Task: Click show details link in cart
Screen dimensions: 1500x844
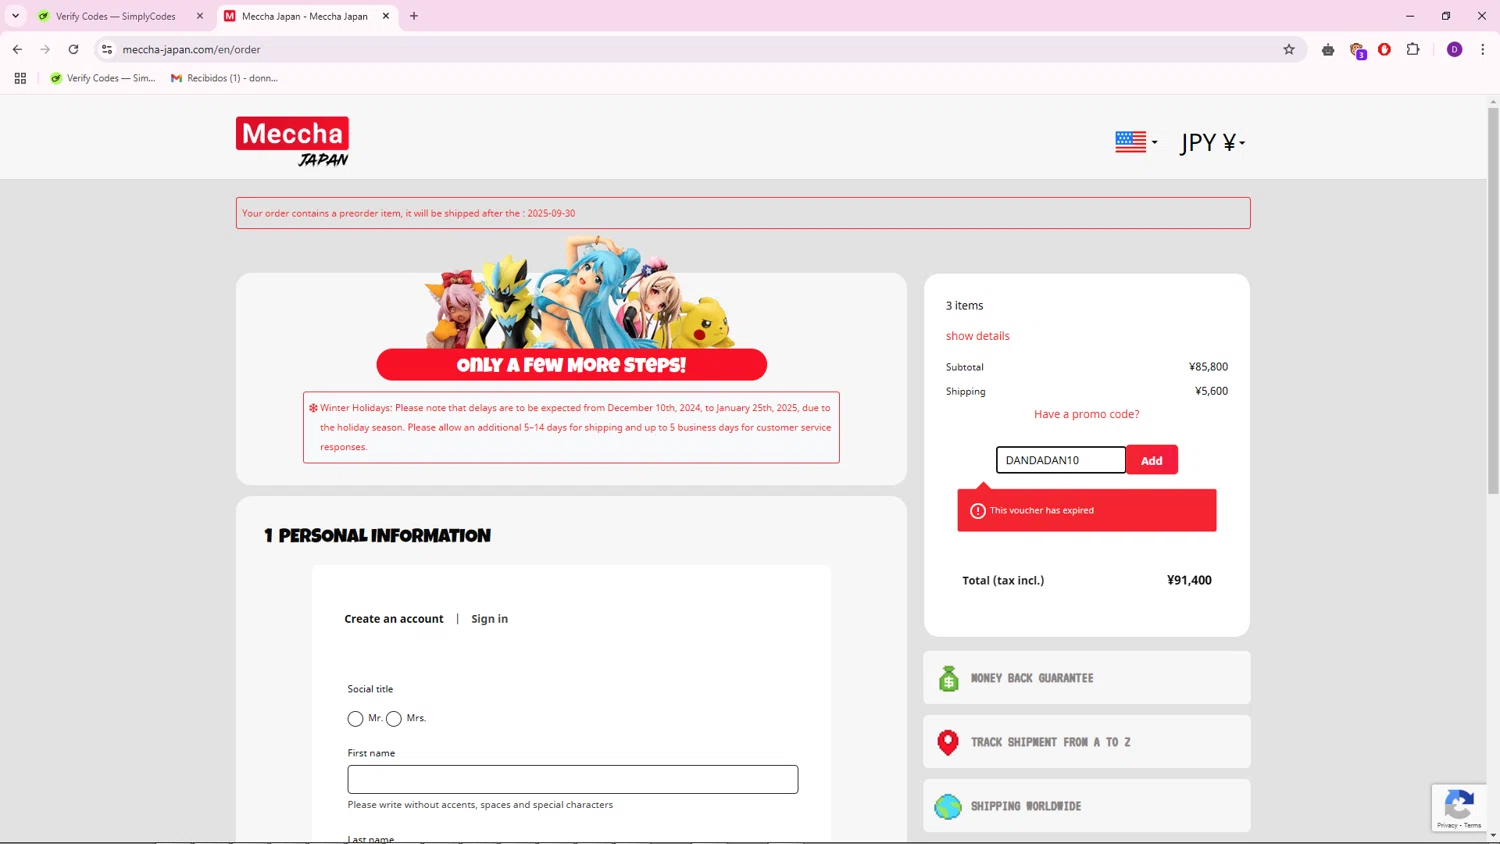Action: point(978,336)
